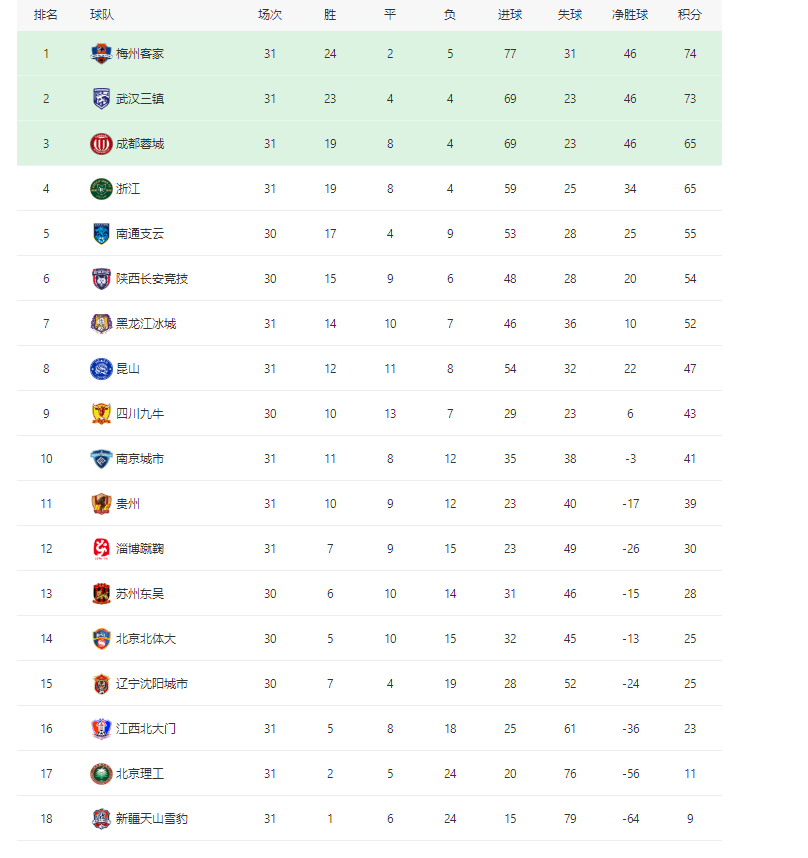The width and height of the screenshot is (808, 858).
Task: Click the 梅州客家 team logo
Action: pyautogui.click(x=101, y=54)
